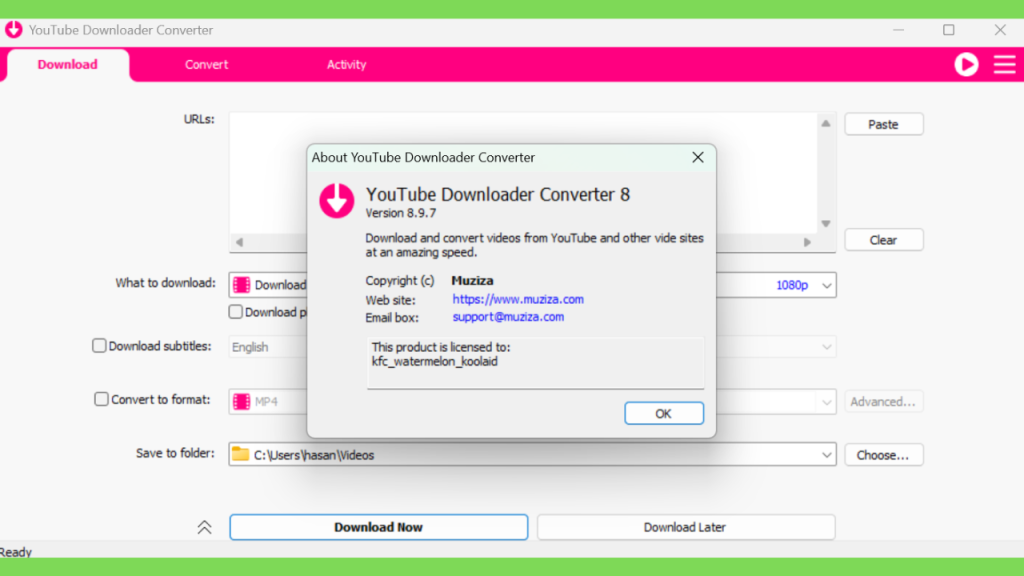The width and height of the screenshot is (1024, 576).
Task: Click OK in the About dialog
Action: click(664, 413)
